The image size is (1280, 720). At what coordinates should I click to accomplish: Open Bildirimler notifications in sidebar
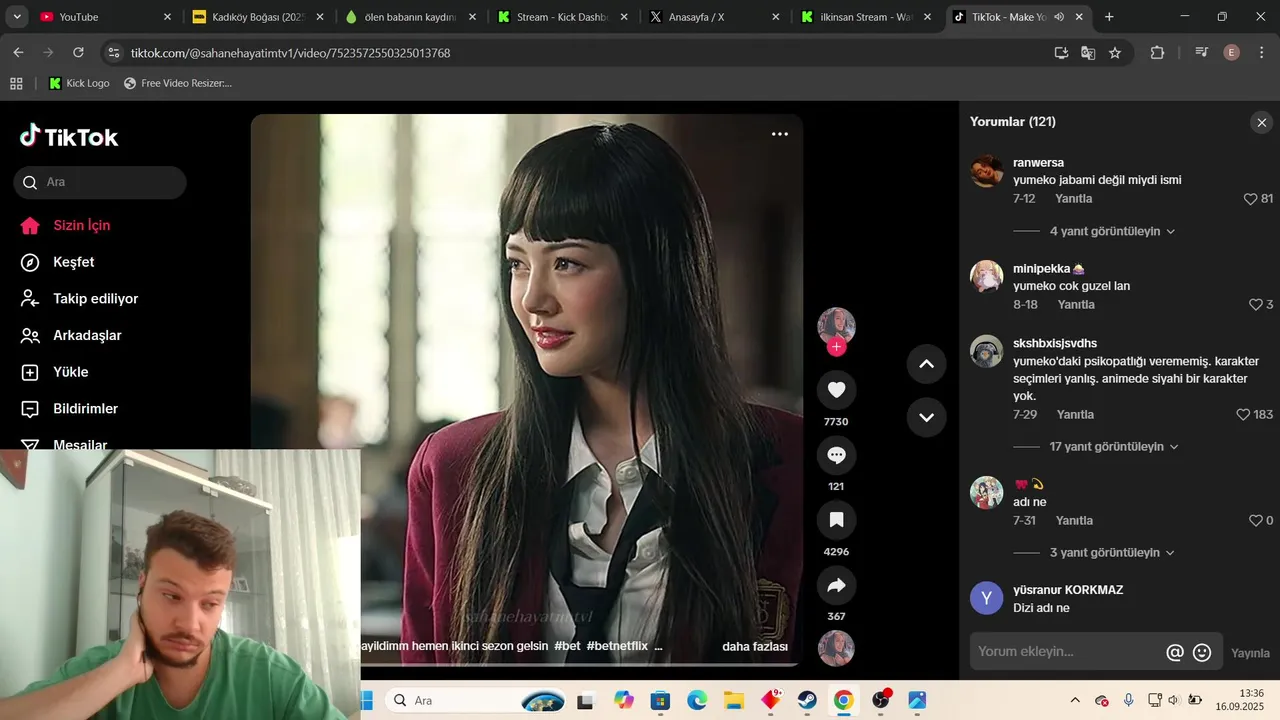click(70, 409)
